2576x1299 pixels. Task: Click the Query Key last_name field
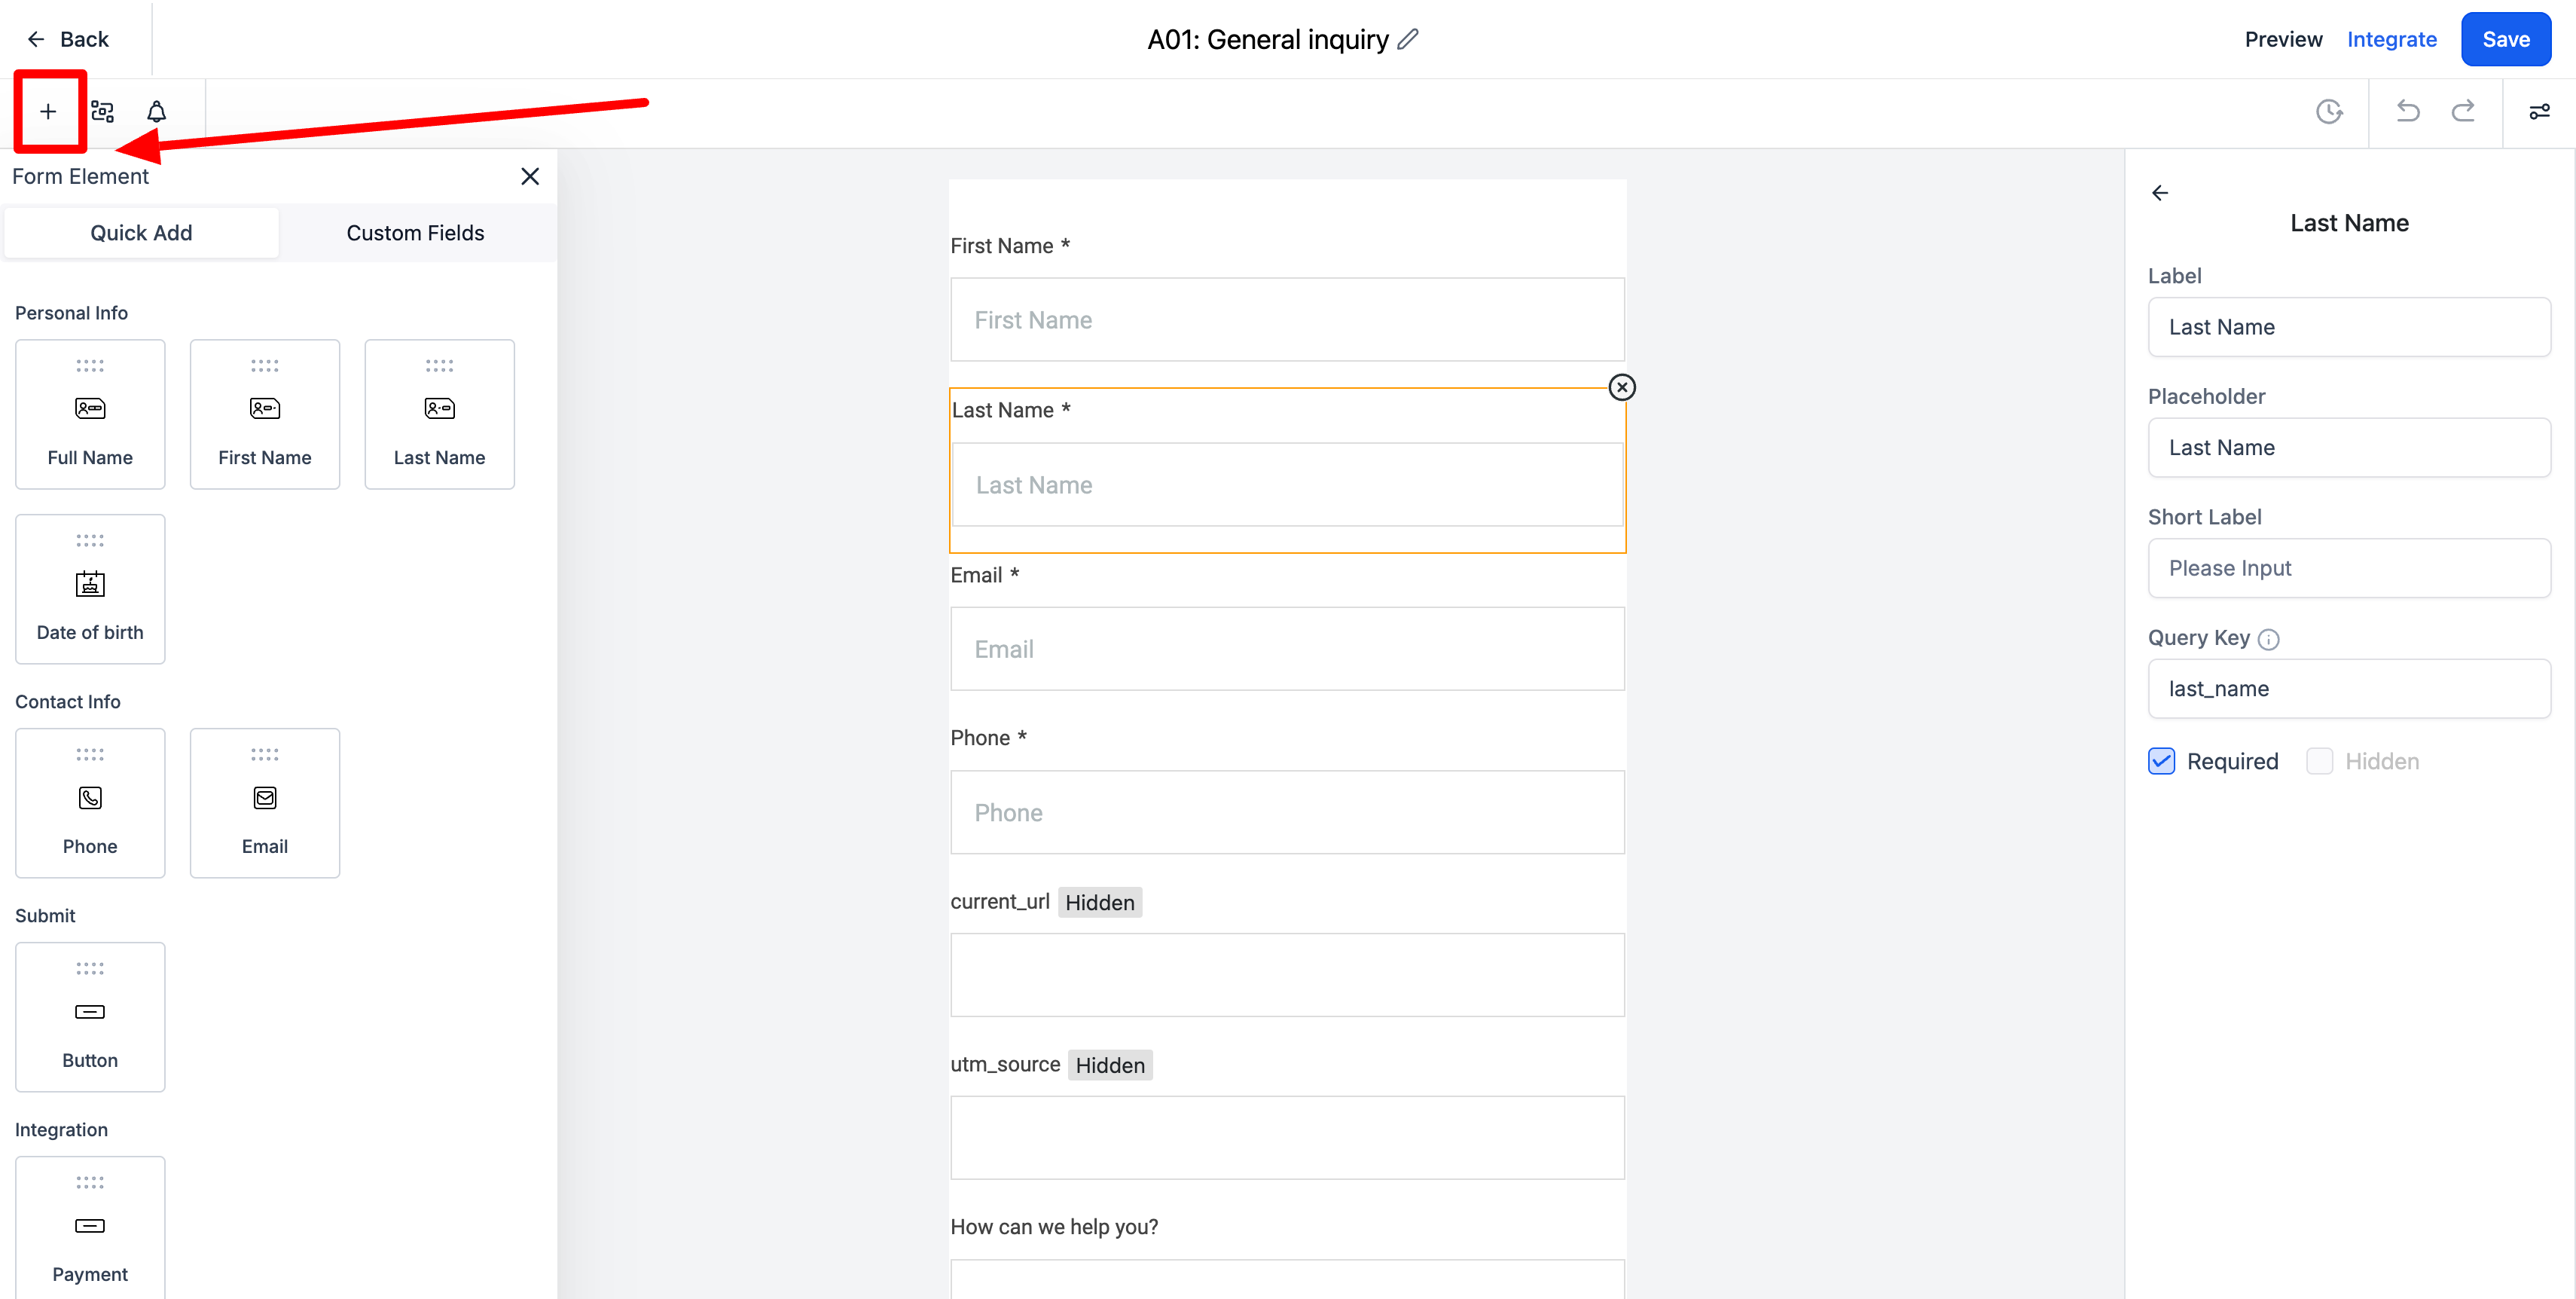point(2349,689)
